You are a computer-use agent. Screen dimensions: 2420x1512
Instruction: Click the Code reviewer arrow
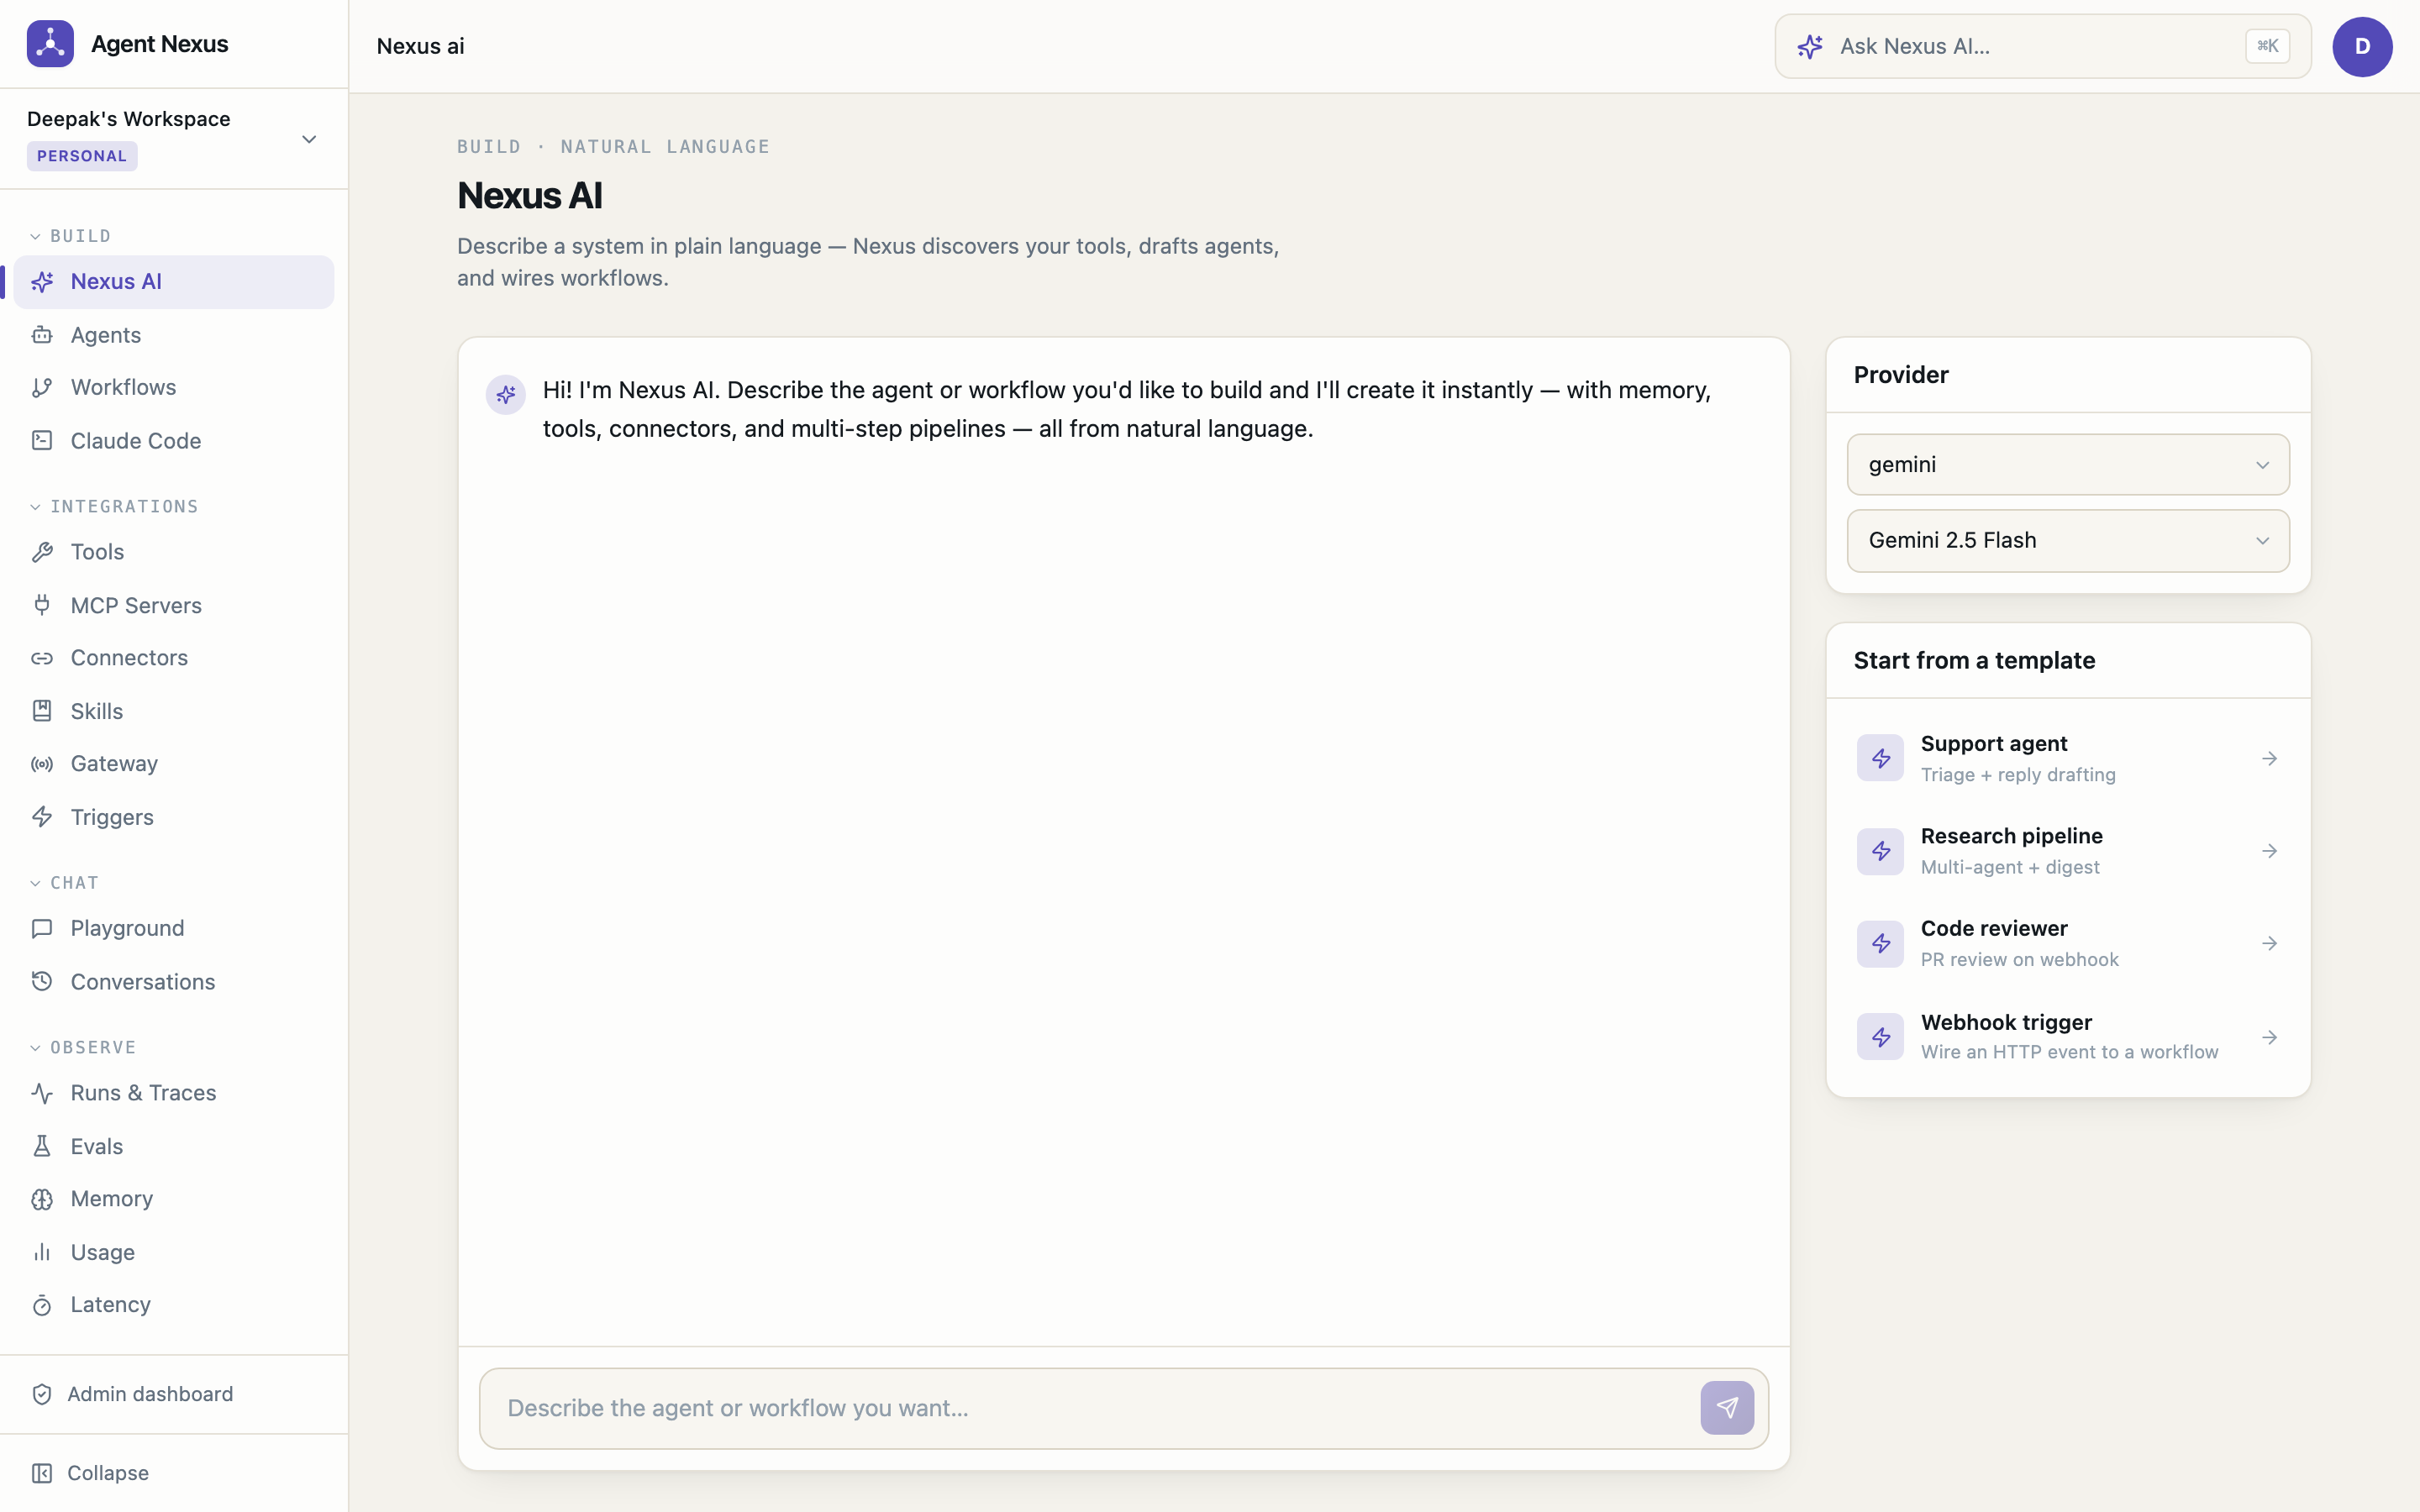[x=2269, y=944]
